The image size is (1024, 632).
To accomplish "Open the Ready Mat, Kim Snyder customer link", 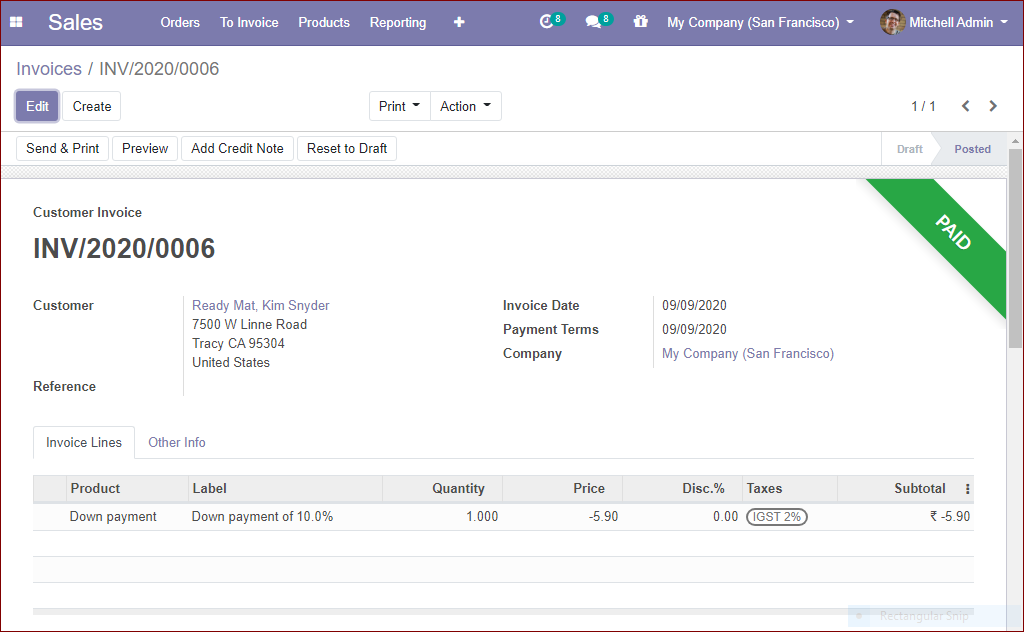I will tap(261, 306).
